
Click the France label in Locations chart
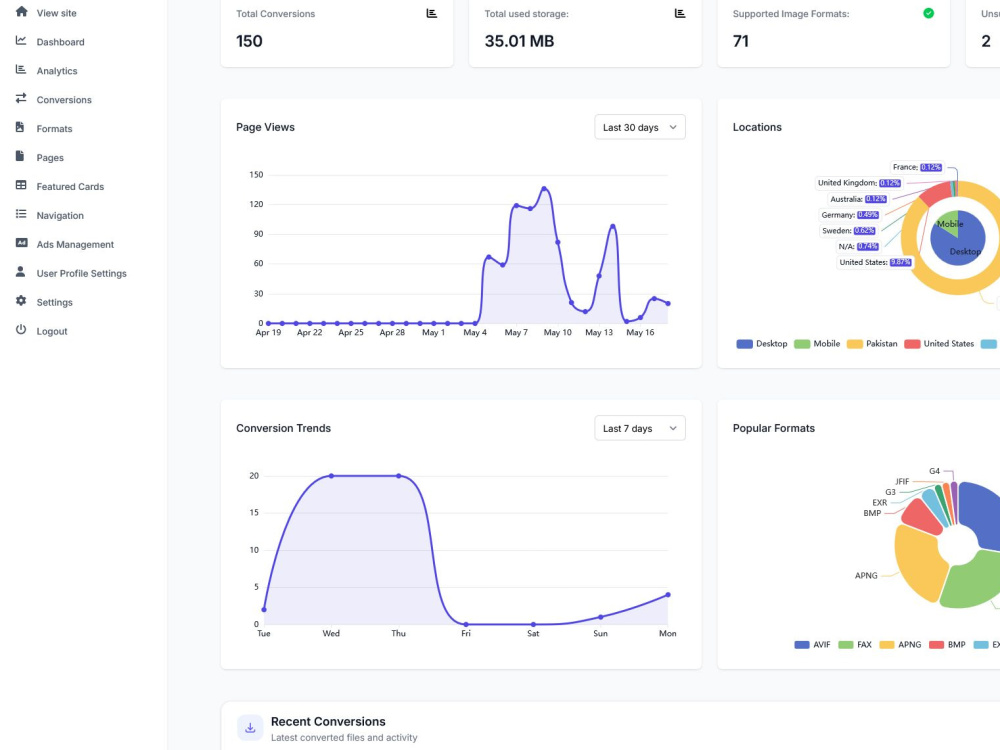tap(916, 167)
